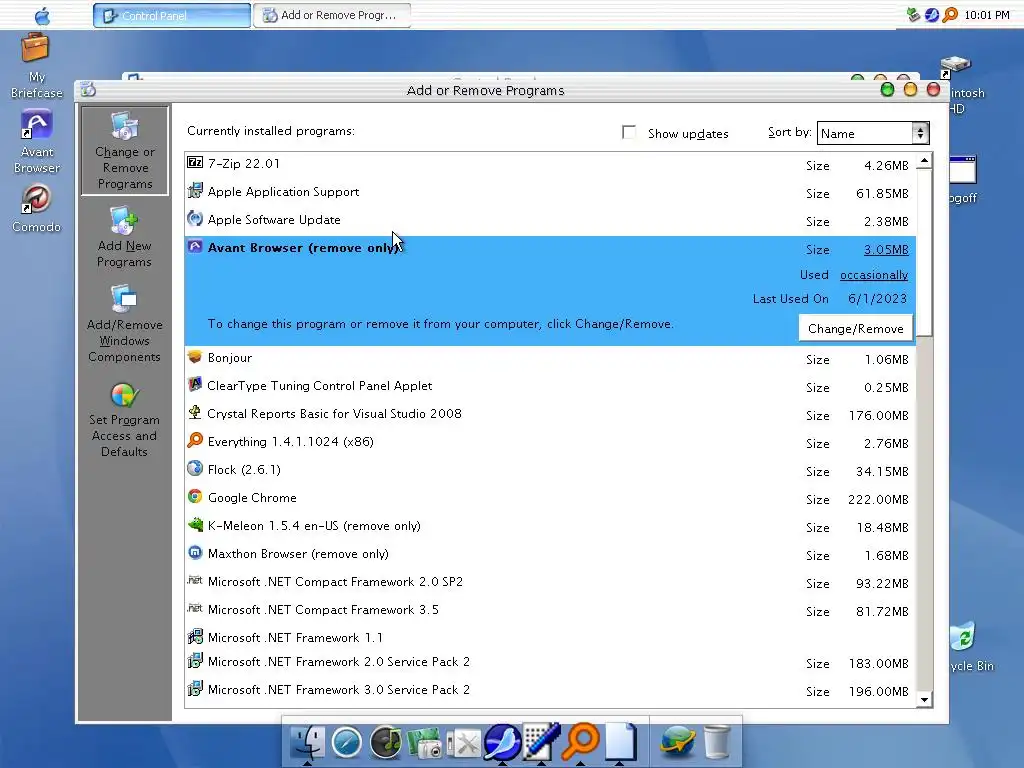Open System Preferences tools dock icon

click(x=464, y=743)
